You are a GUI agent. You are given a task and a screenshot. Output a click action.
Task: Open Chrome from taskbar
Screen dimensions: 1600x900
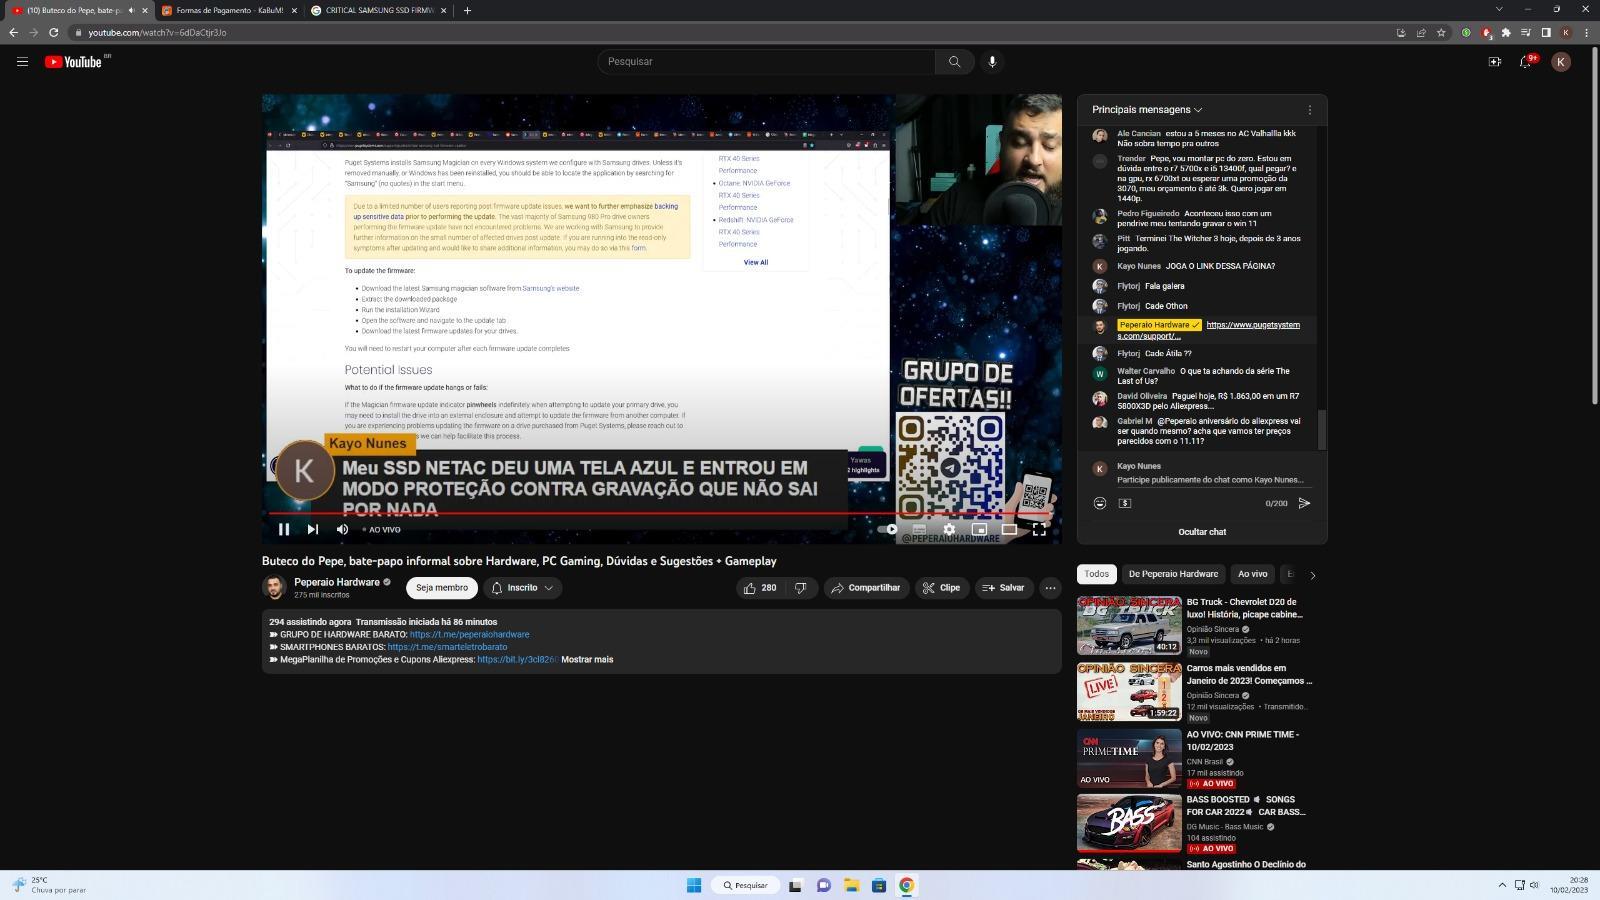(x=906, y=885)
